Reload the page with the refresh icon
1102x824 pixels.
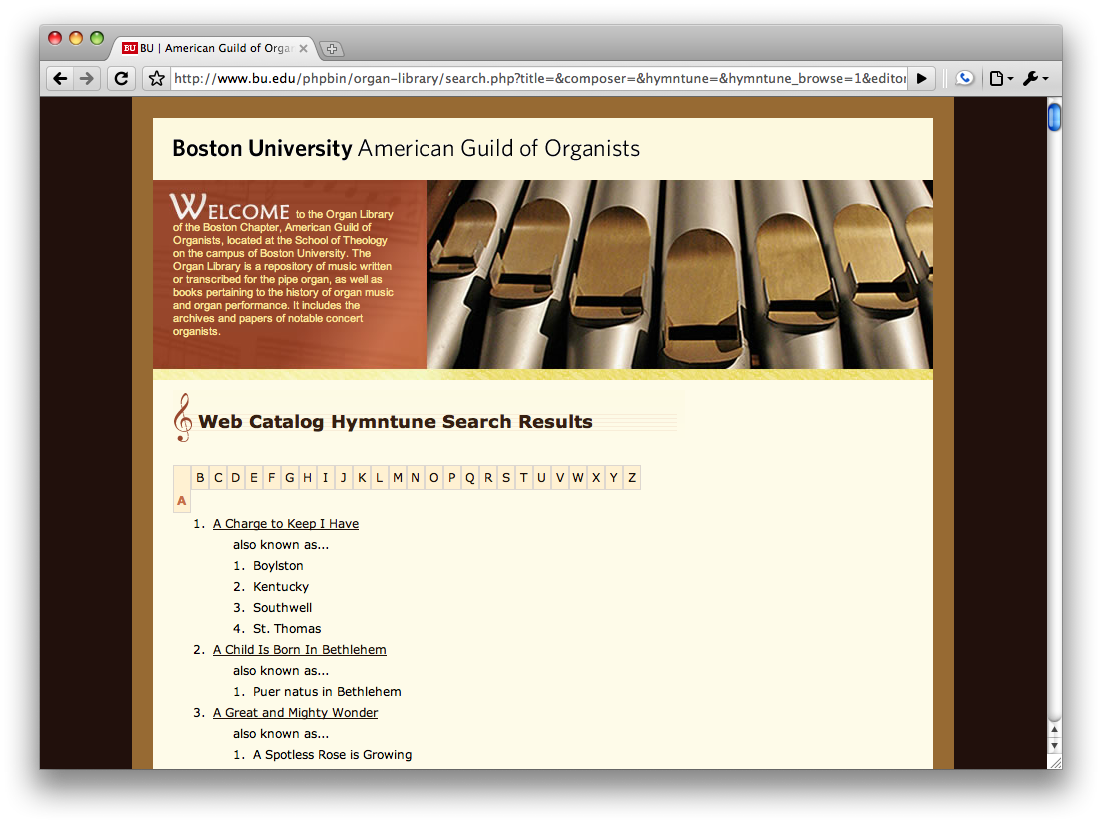(x=121, y=78)
